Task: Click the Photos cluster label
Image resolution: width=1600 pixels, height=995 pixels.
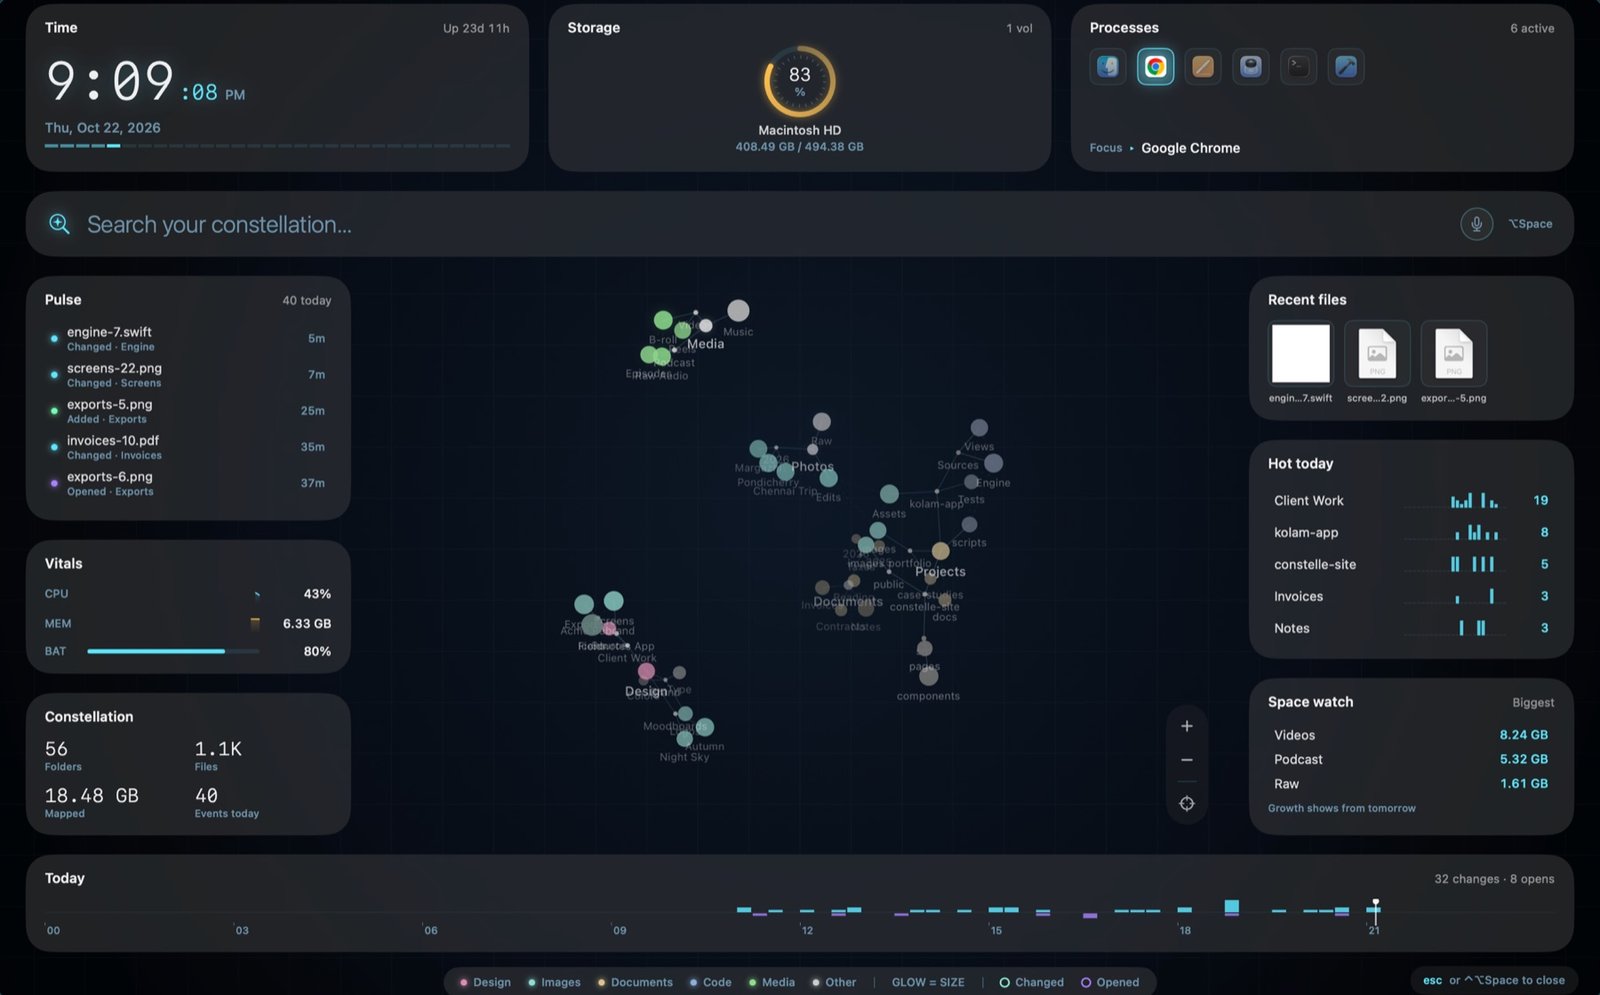Action: (x=812, y=467)
